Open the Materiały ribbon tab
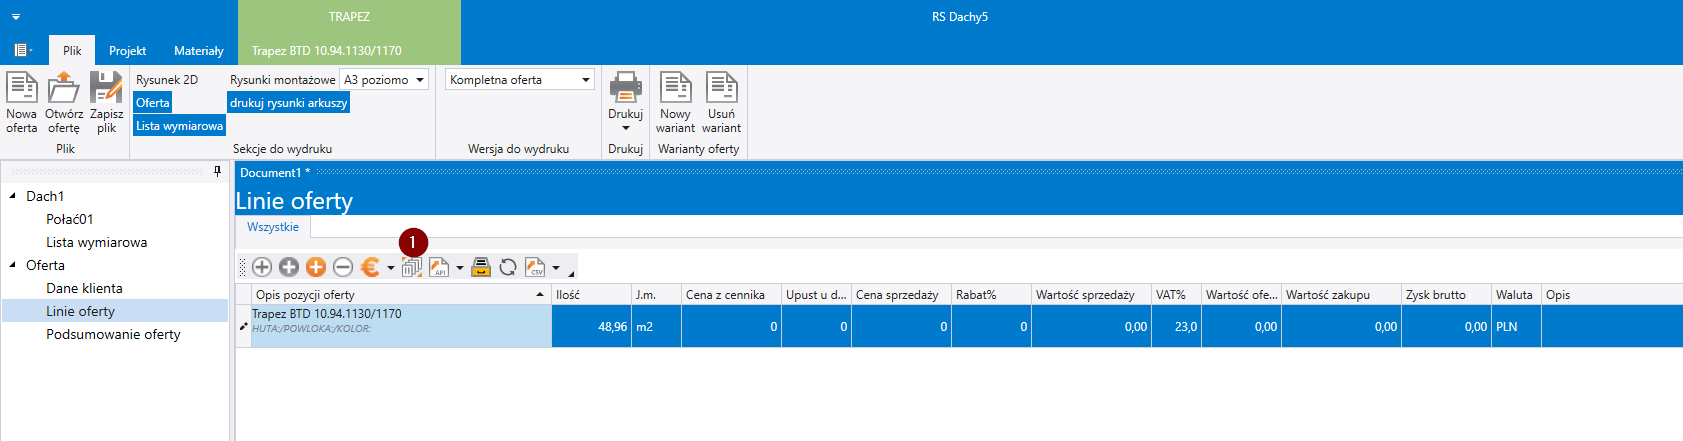This screenshot has width=1683, height=441. click(x=198, y=51)
